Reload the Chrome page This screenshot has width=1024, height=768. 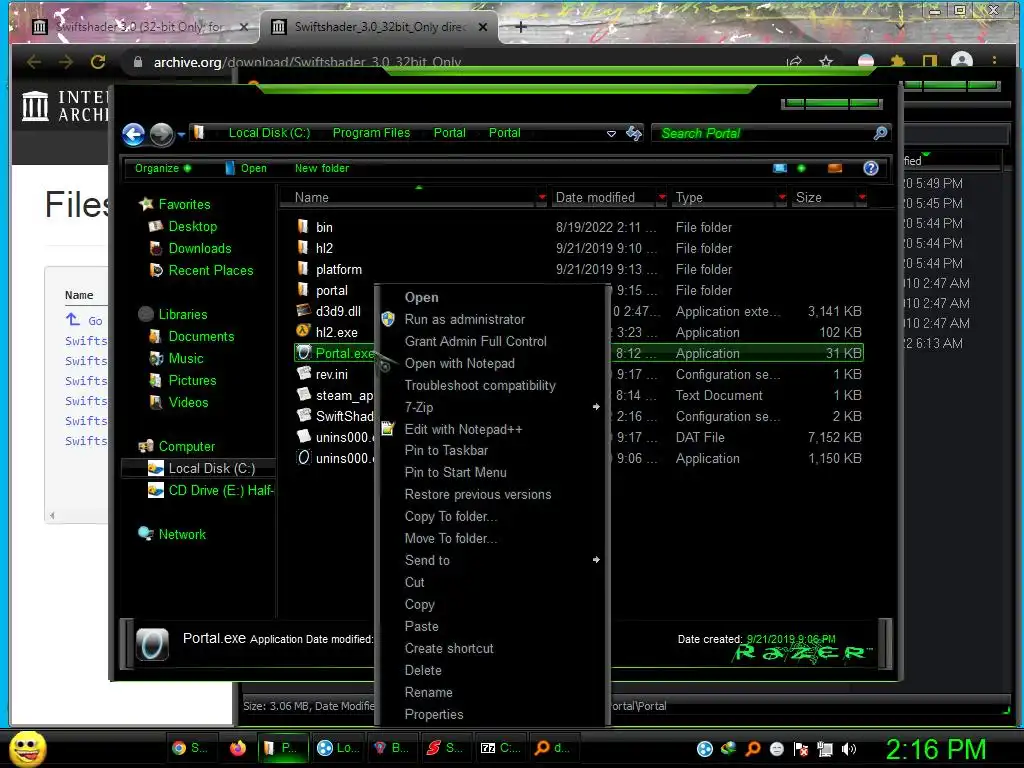pyautogui.click(x=98, y=62)
